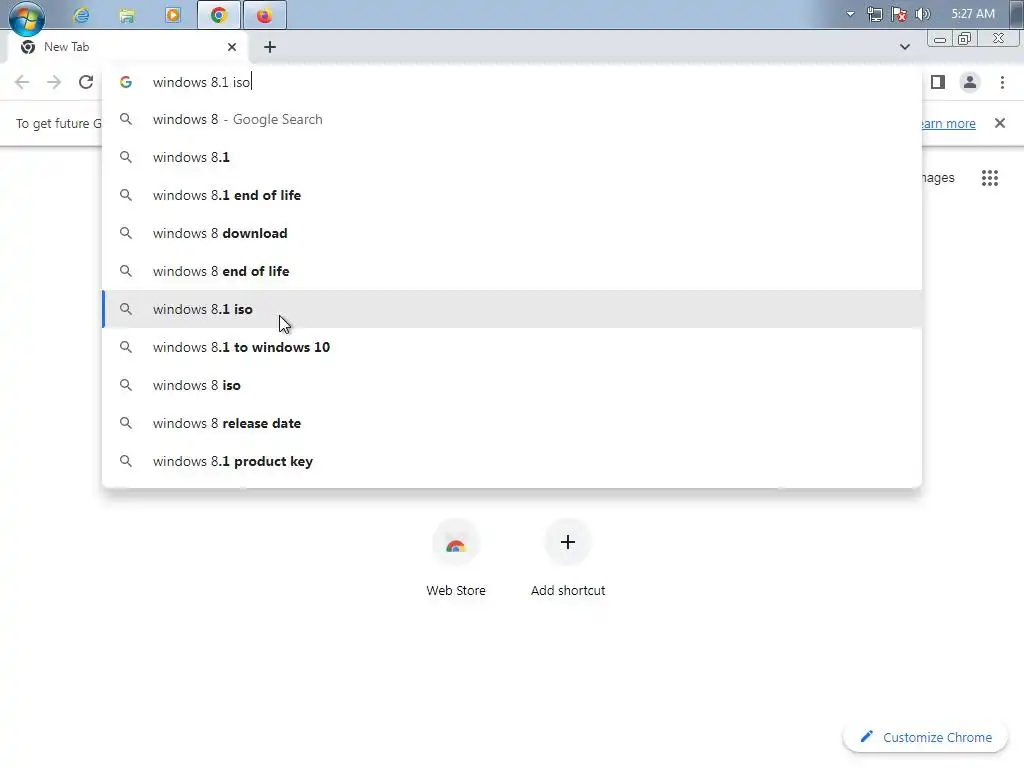Open Windows Media Player taskbar icon
1024x768 pixels.
(172, 15)
